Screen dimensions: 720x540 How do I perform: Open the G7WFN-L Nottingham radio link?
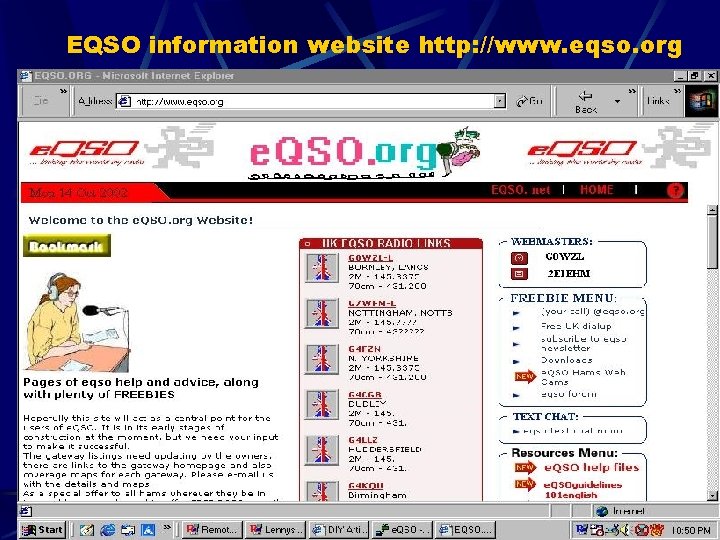[x=371, y=303]
